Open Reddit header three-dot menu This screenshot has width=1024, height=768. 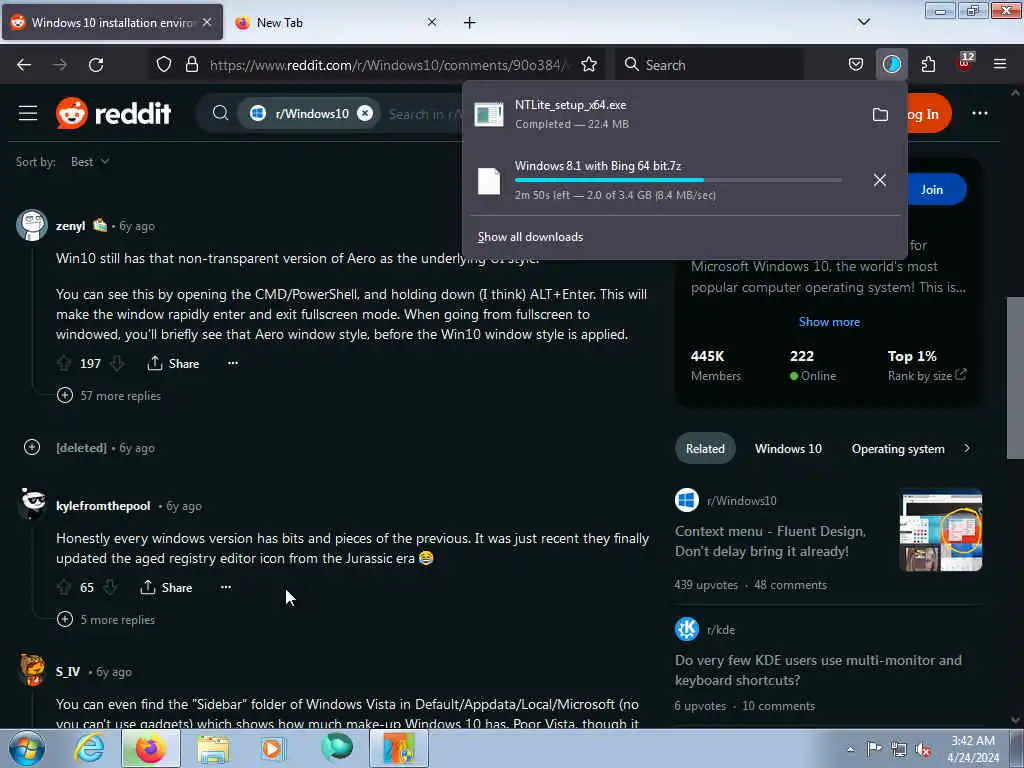point(980,114)
